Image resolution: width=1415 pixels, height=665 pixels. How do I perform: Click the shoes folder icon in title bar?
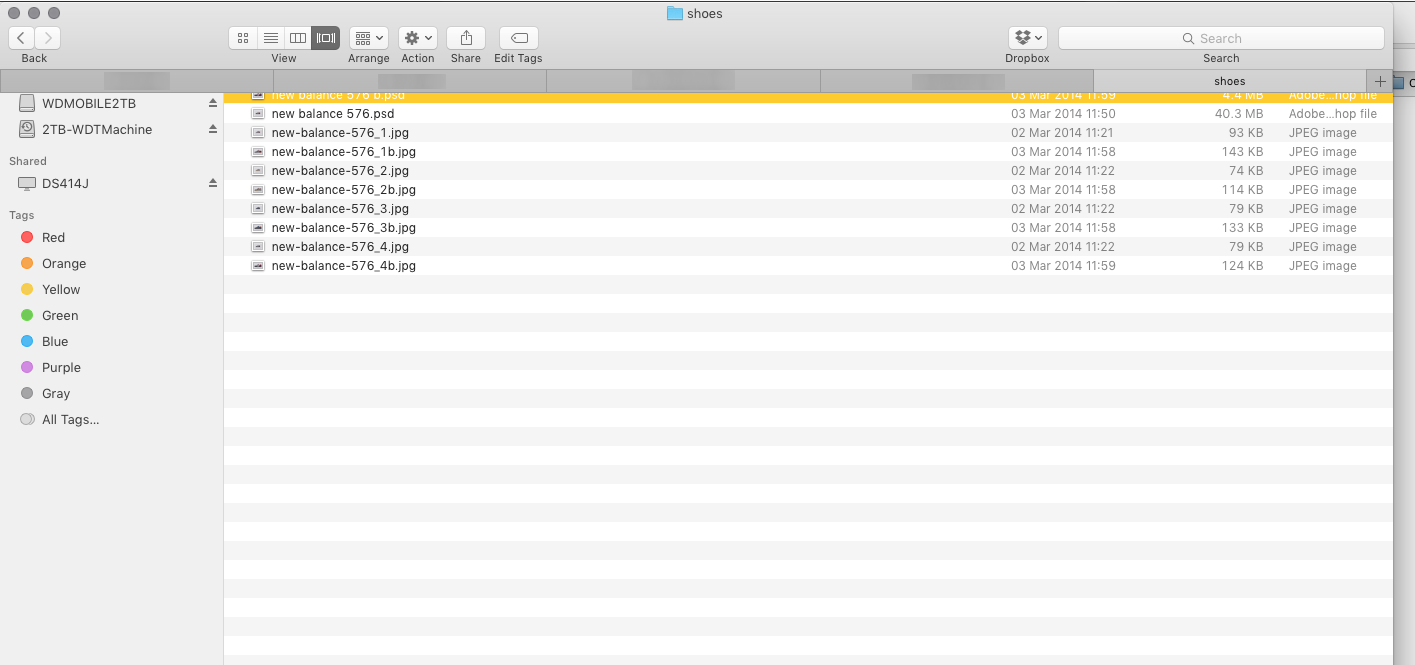[x=675, y=13]
